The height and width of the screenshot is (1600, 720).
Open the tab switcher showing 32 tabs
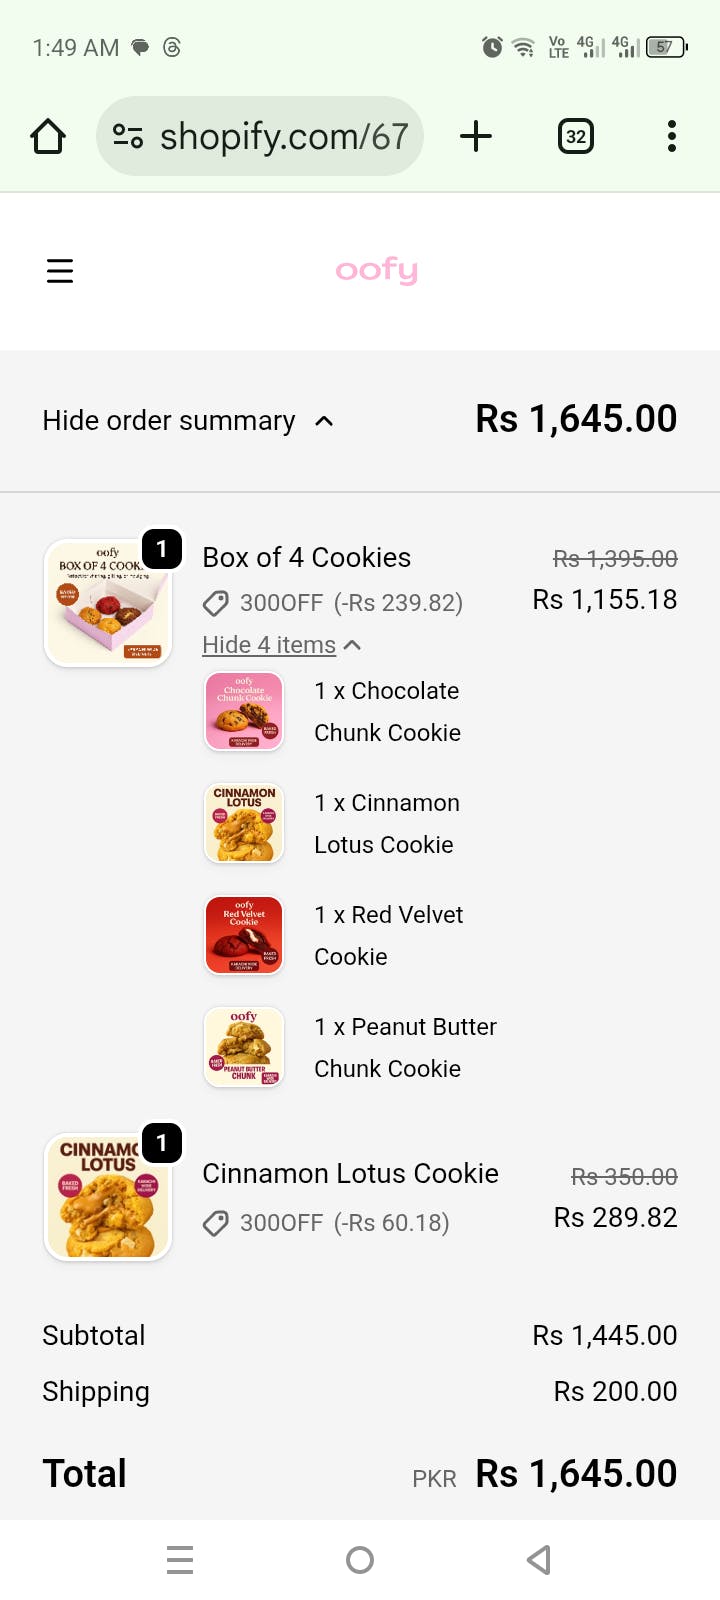(575, 136)
